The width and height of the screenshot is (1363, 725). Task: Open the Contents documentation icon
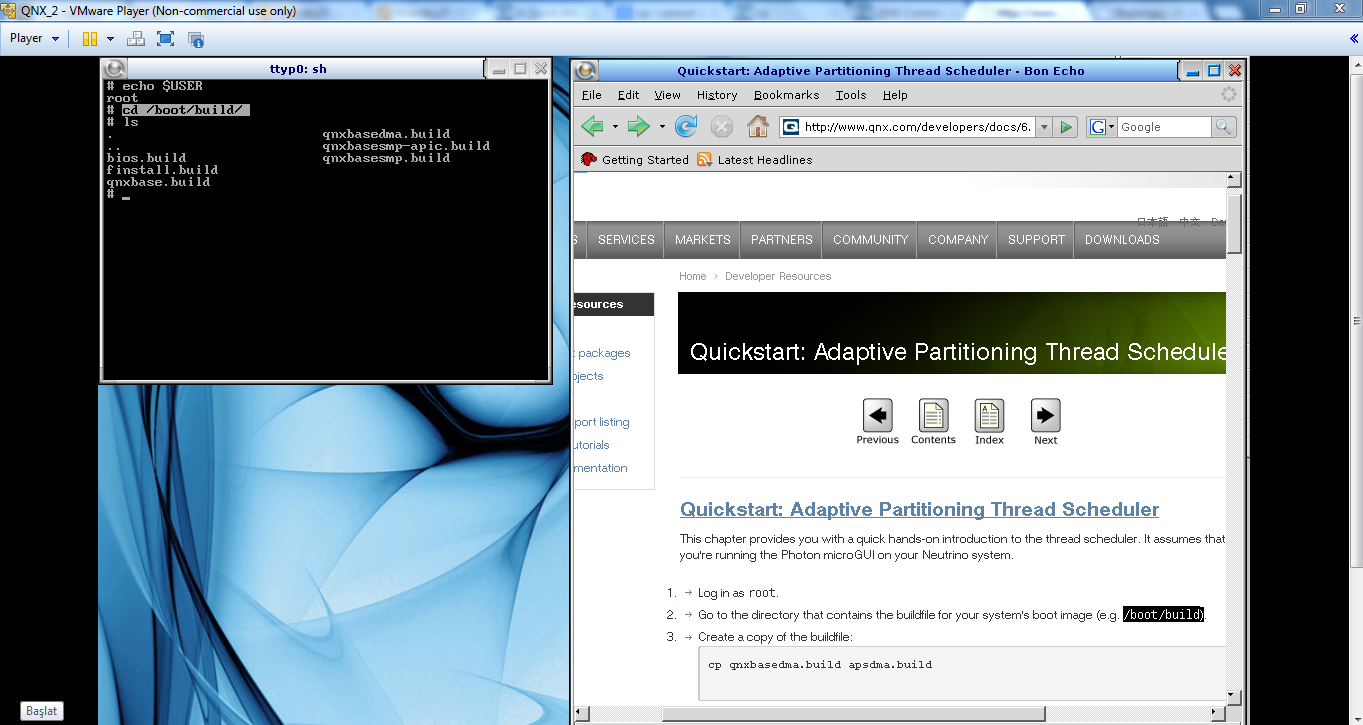coord(933,416)
